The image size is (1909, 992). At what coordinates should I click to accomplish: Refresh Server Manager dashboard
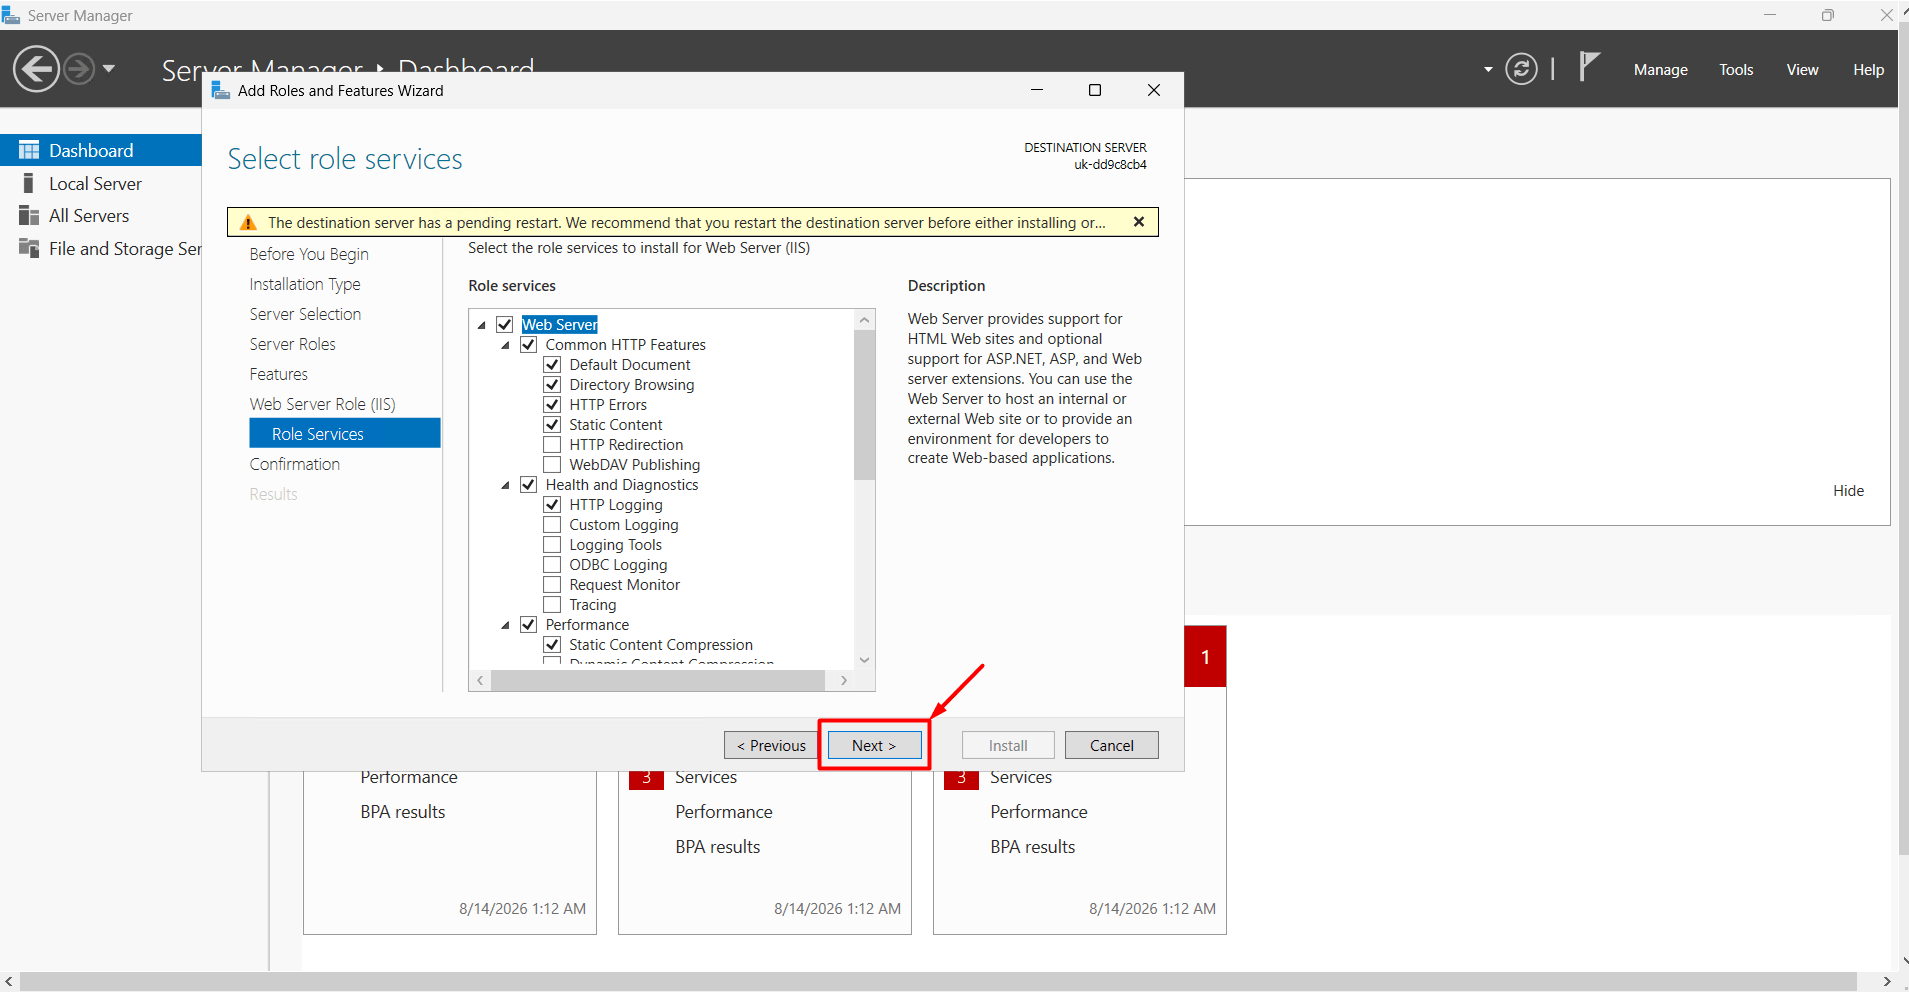click(x=1521, y=69)
